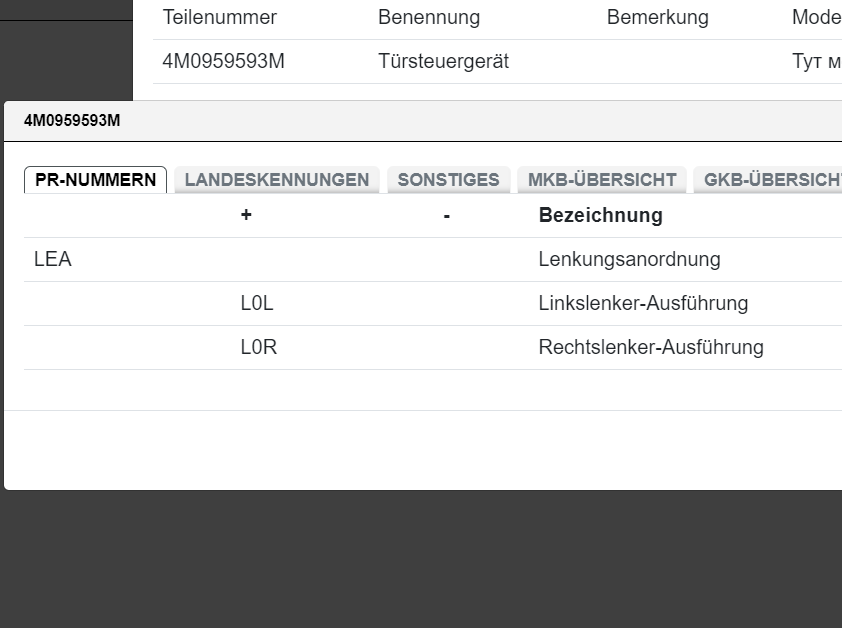The height and width of the screenshot is (628, 842).
Task: Click the L0L PR code
Action: pos(256,304)
